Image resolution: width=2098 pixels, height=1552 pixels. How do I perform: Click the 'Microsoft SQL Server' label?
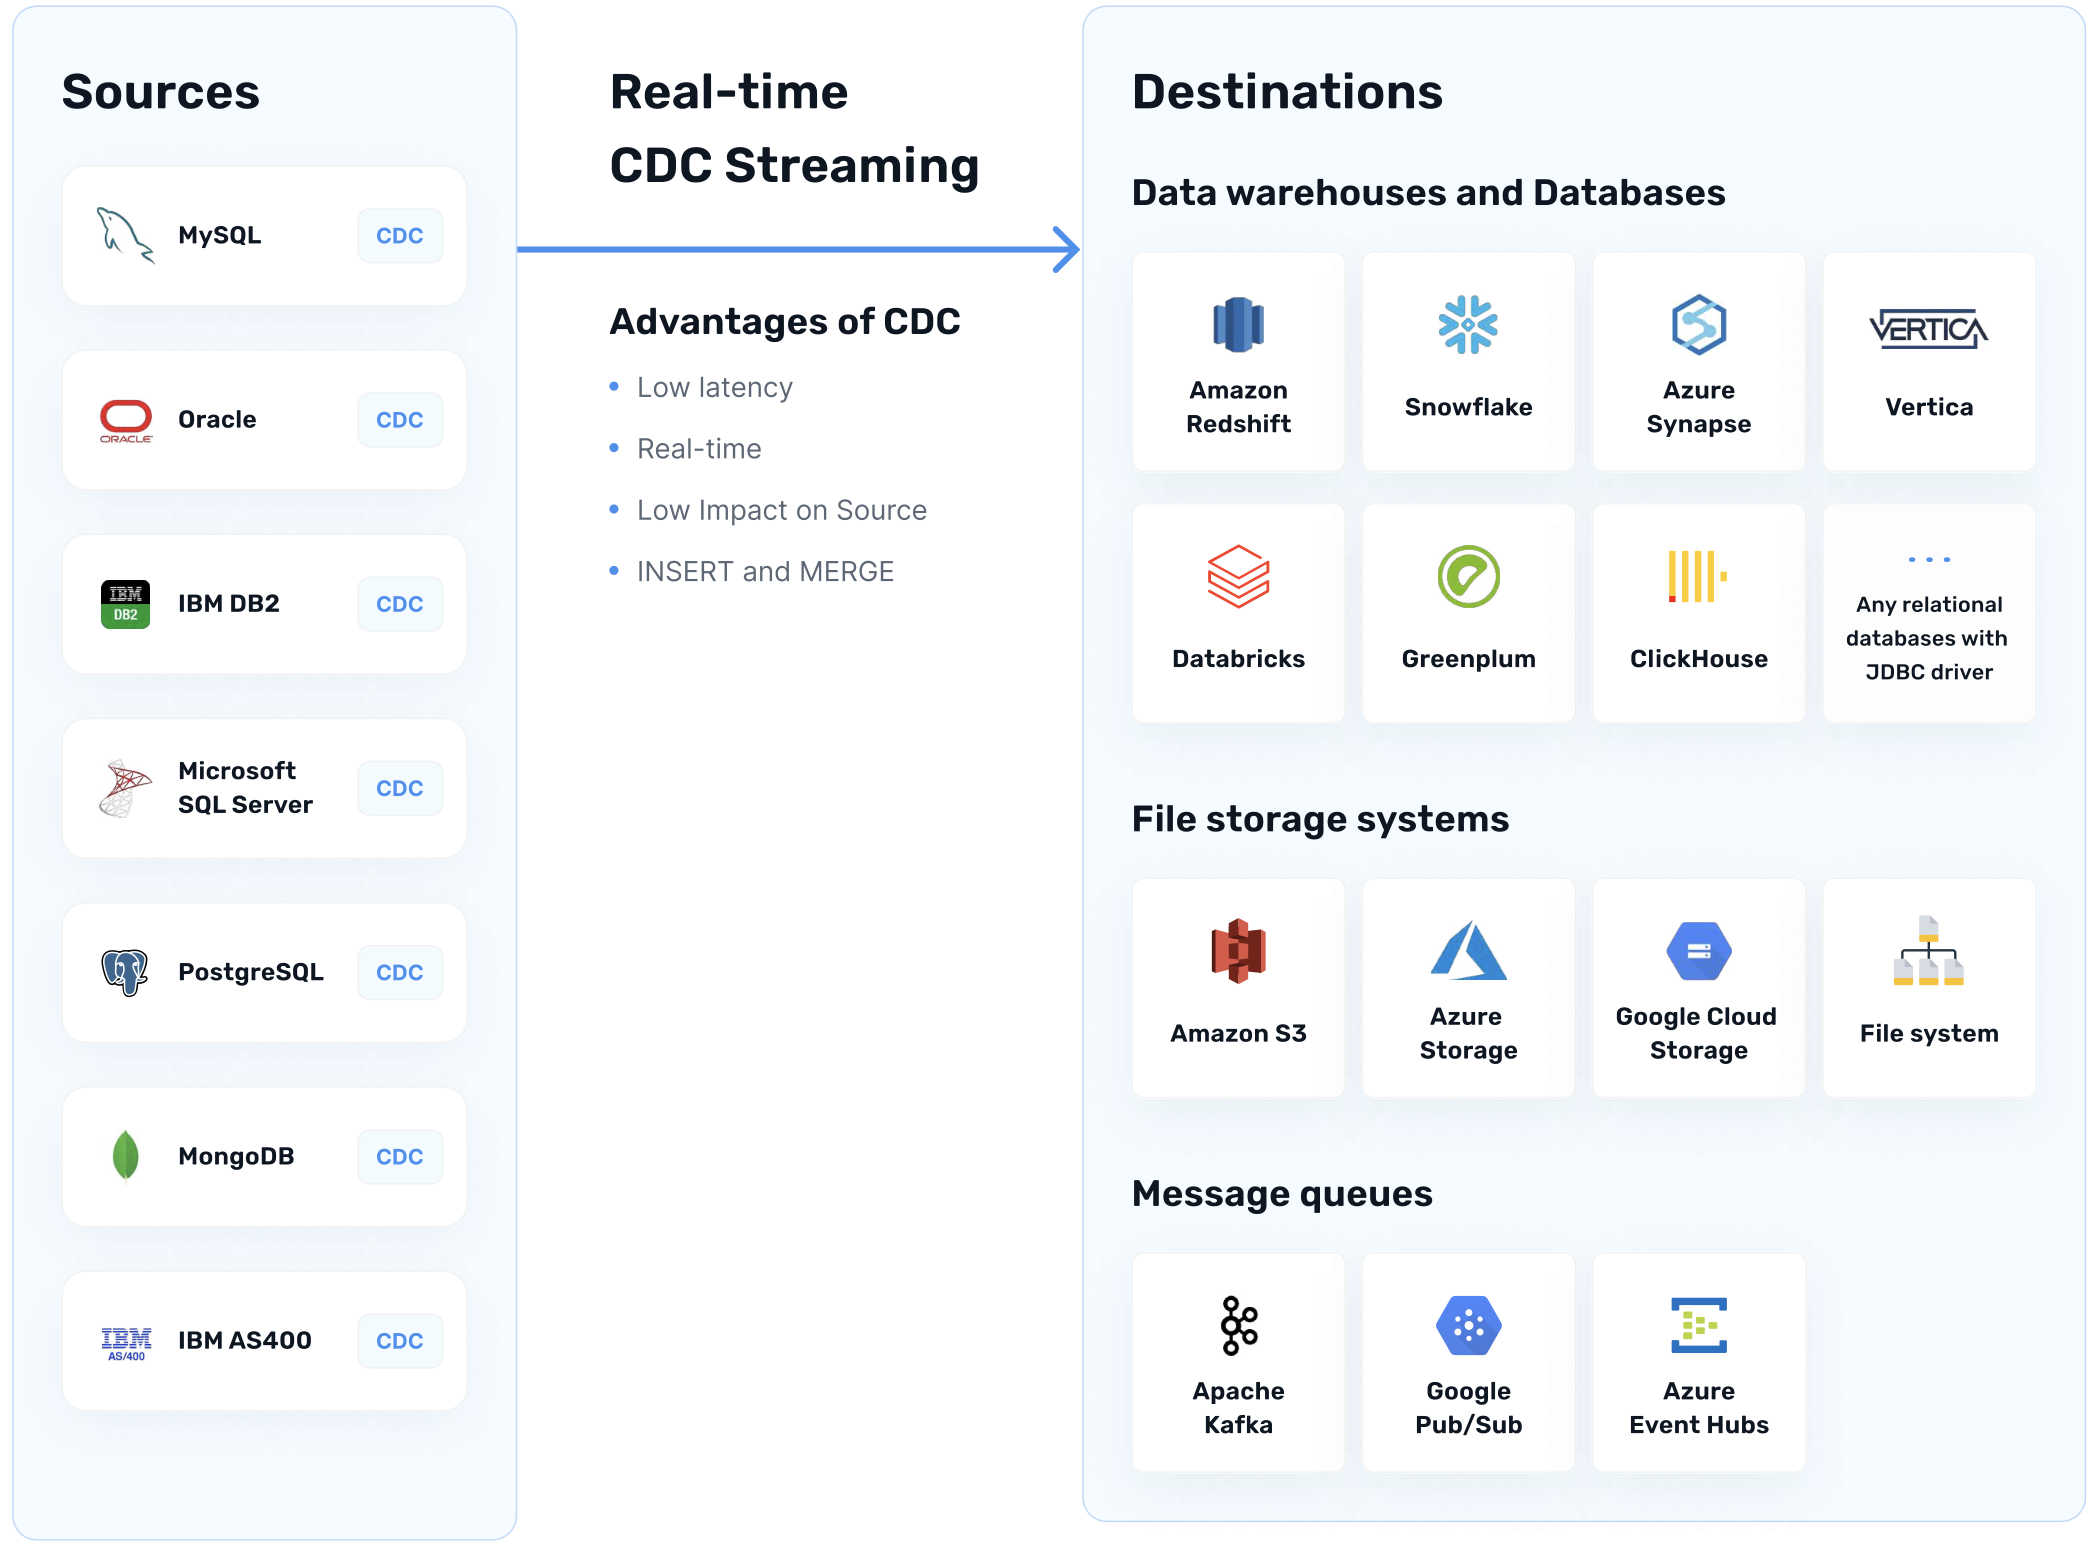[245, 788]
